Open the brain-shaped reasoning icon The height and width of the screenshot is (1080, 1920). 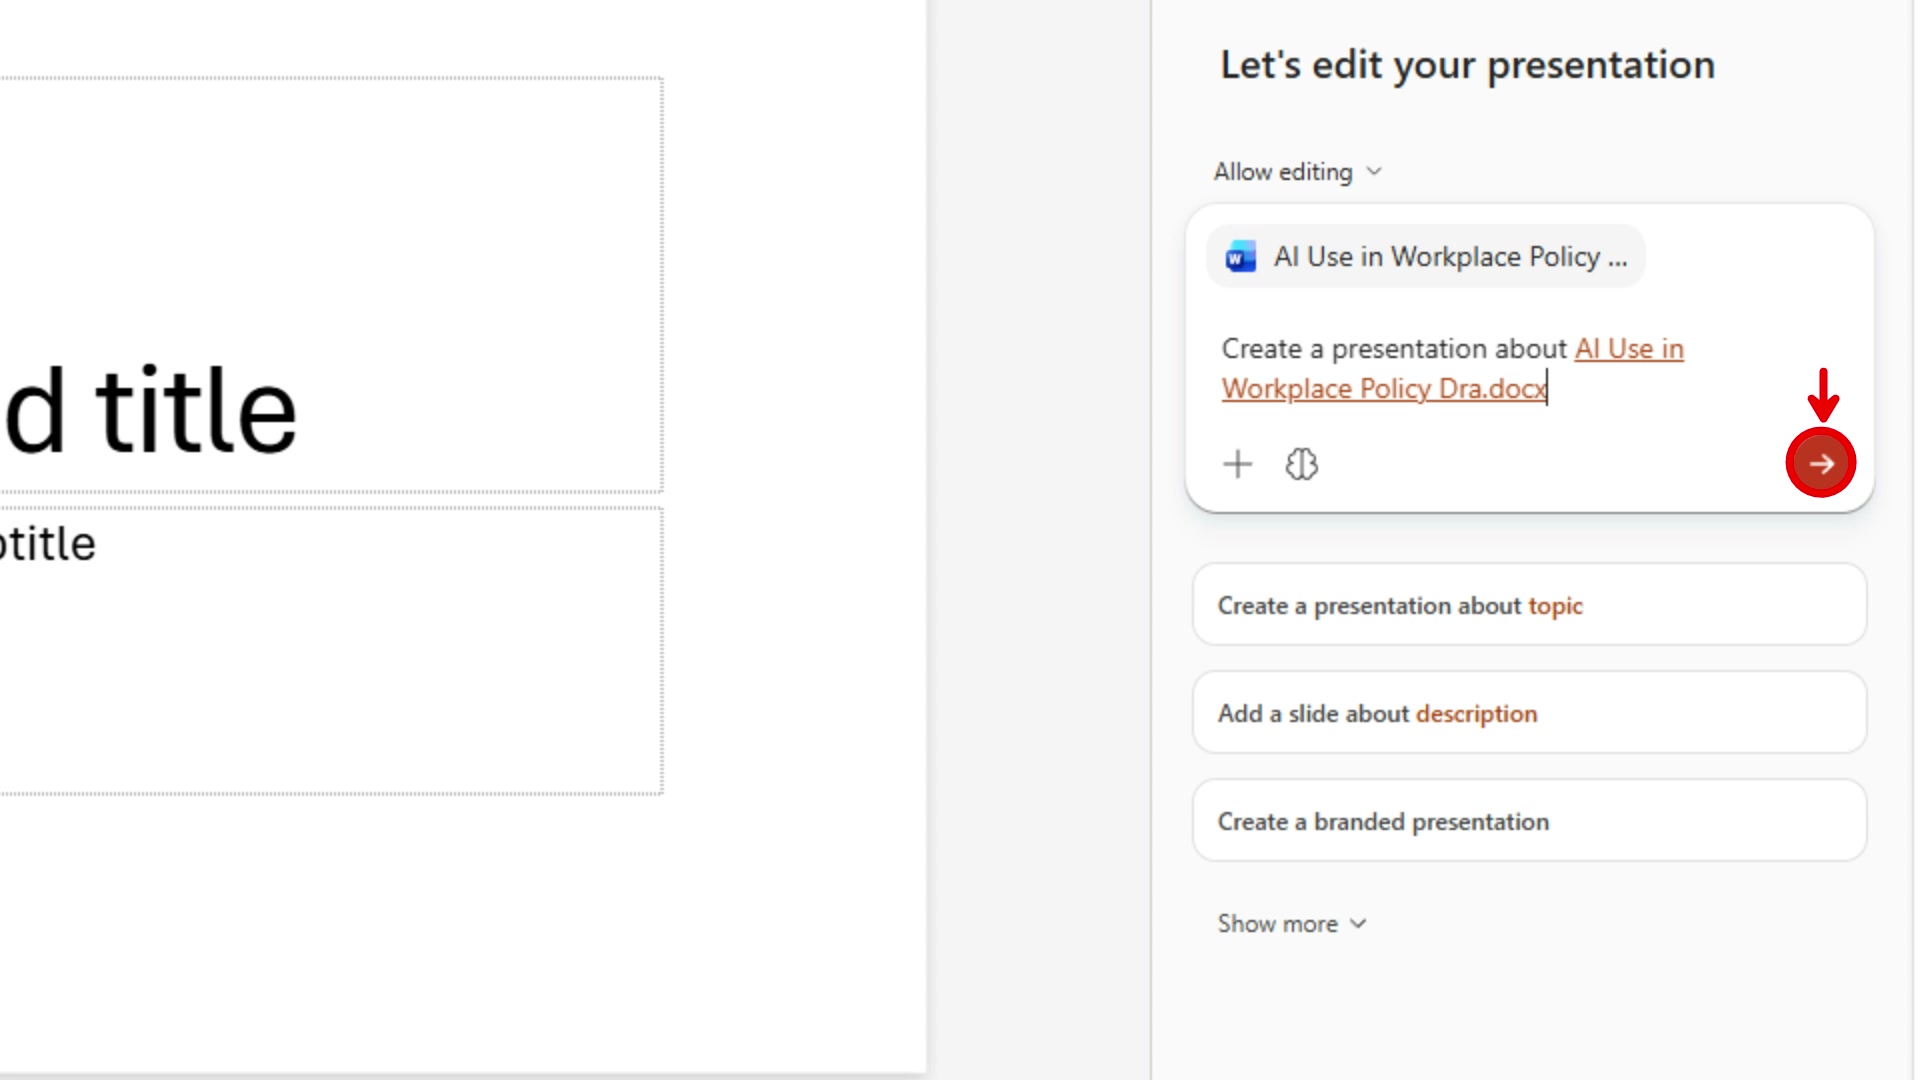point(1301,464)
